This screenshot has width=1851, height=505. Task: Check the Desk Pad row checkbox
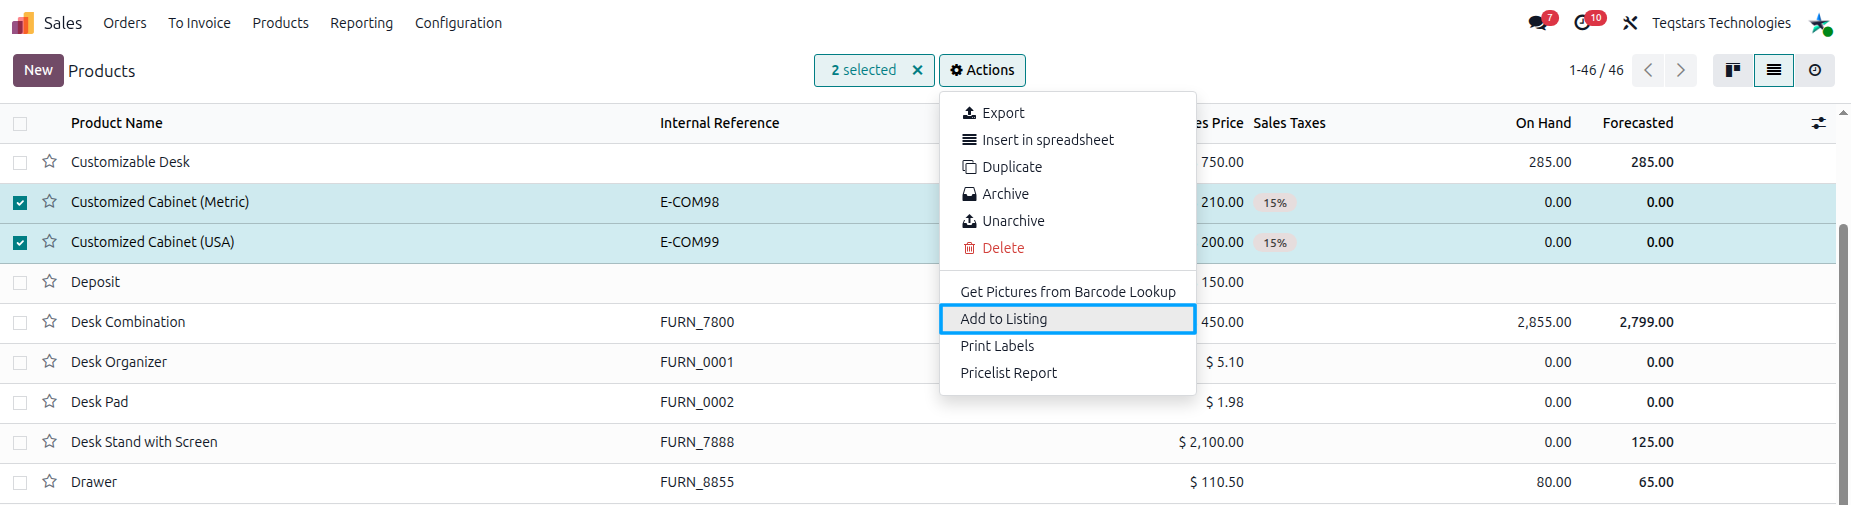tap(20, 402)
